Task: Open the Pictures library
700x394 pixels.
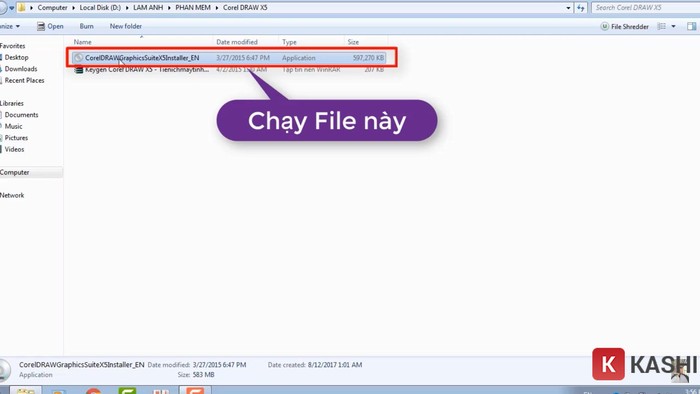Action: tap(16, 138)
